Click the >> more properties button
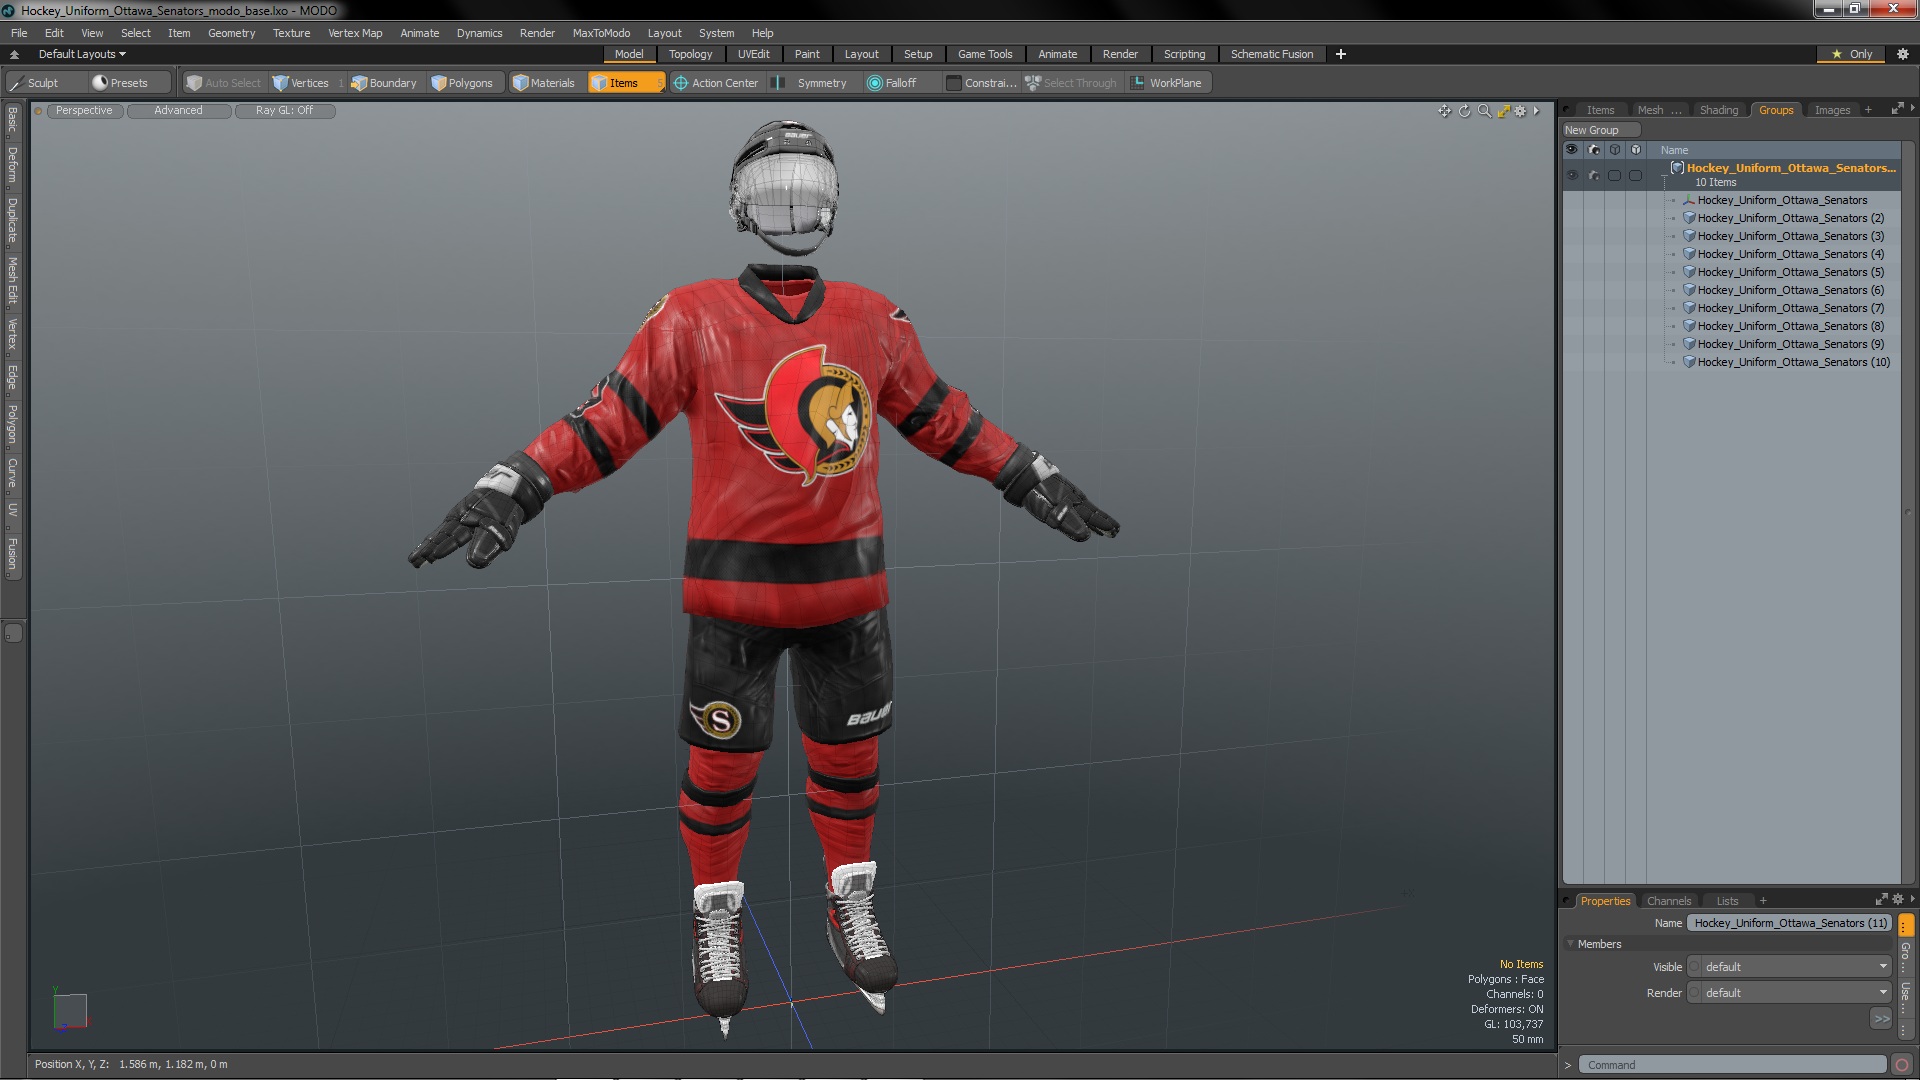 pyautogui.click(x=1880, y=1019)
